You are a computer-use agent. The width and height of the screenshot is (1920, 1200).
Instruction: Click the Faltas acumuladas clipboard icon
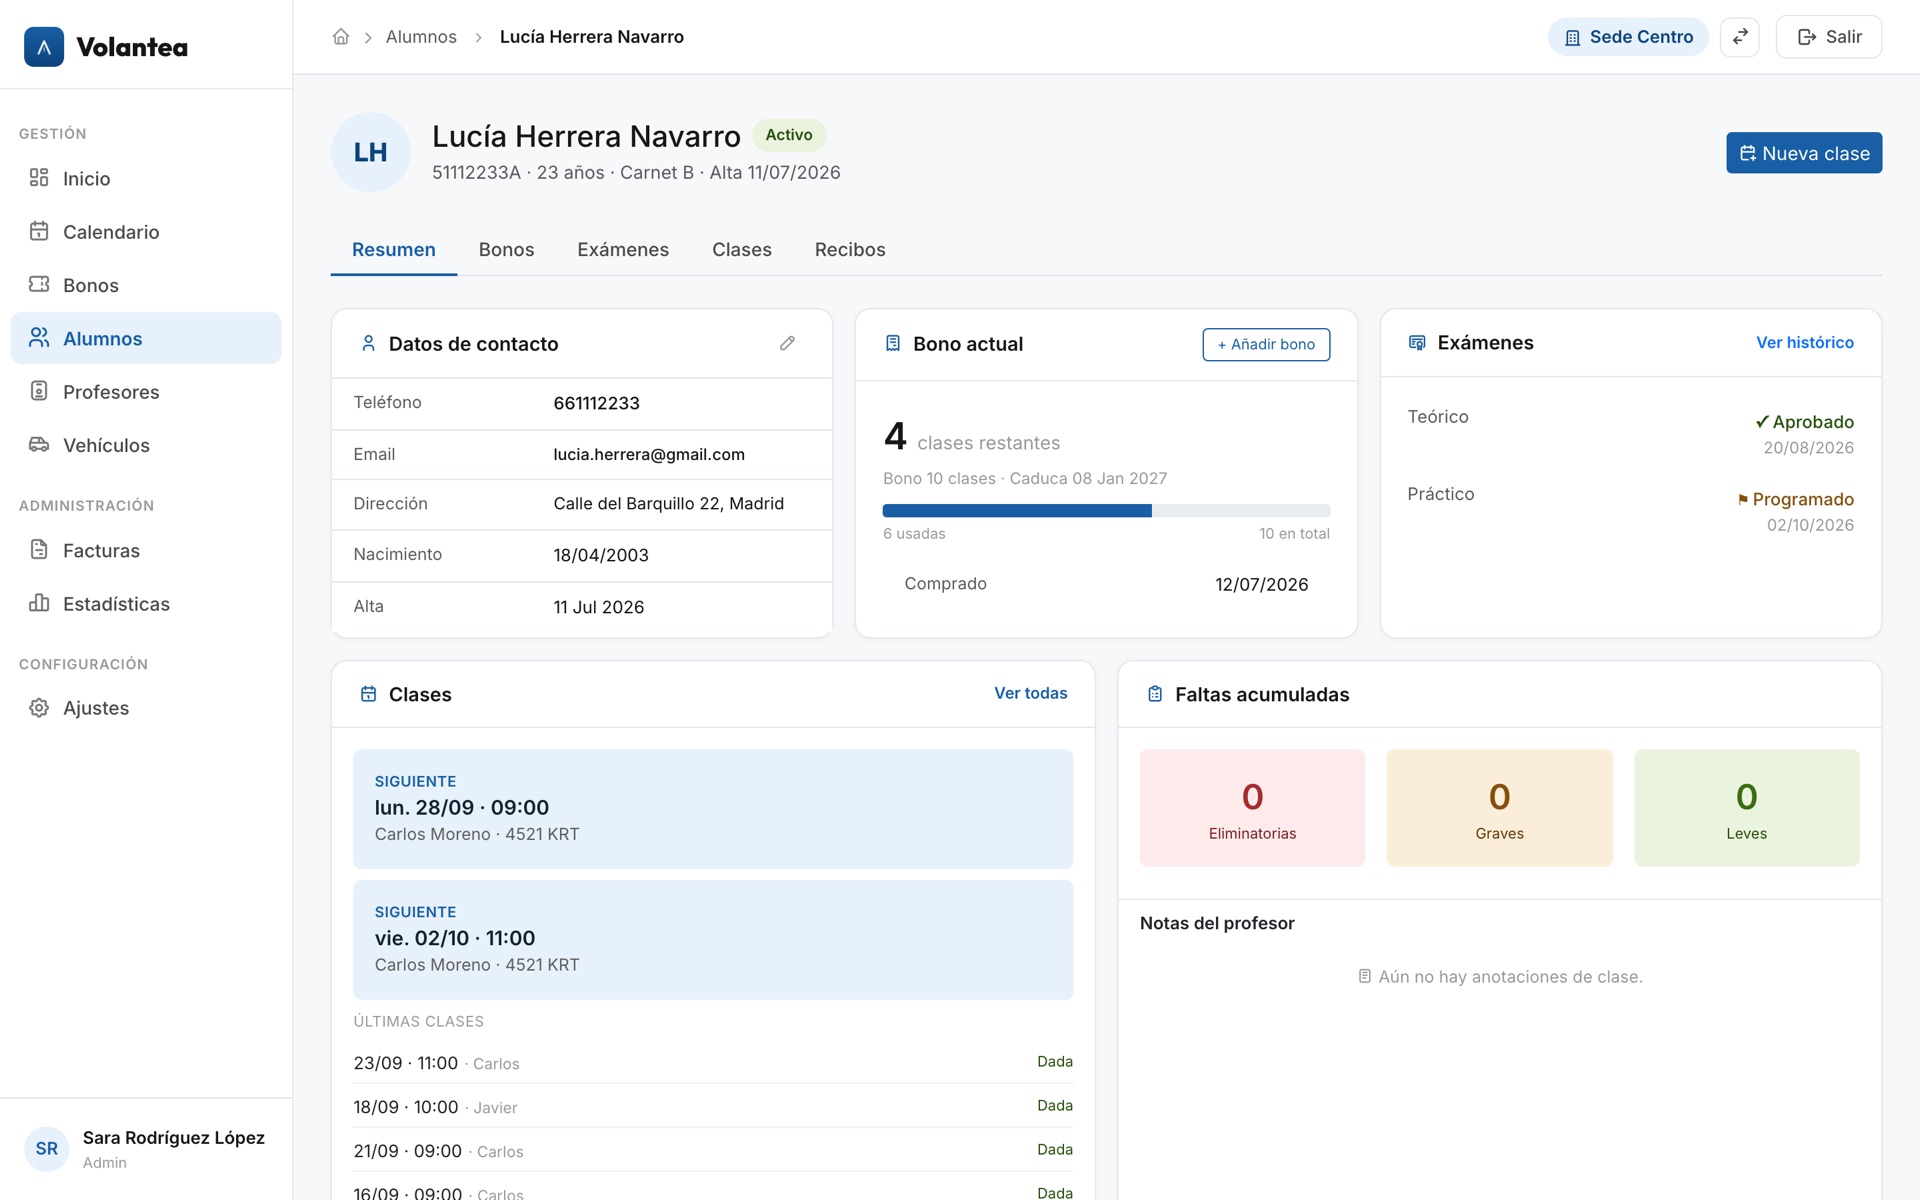1155,694
